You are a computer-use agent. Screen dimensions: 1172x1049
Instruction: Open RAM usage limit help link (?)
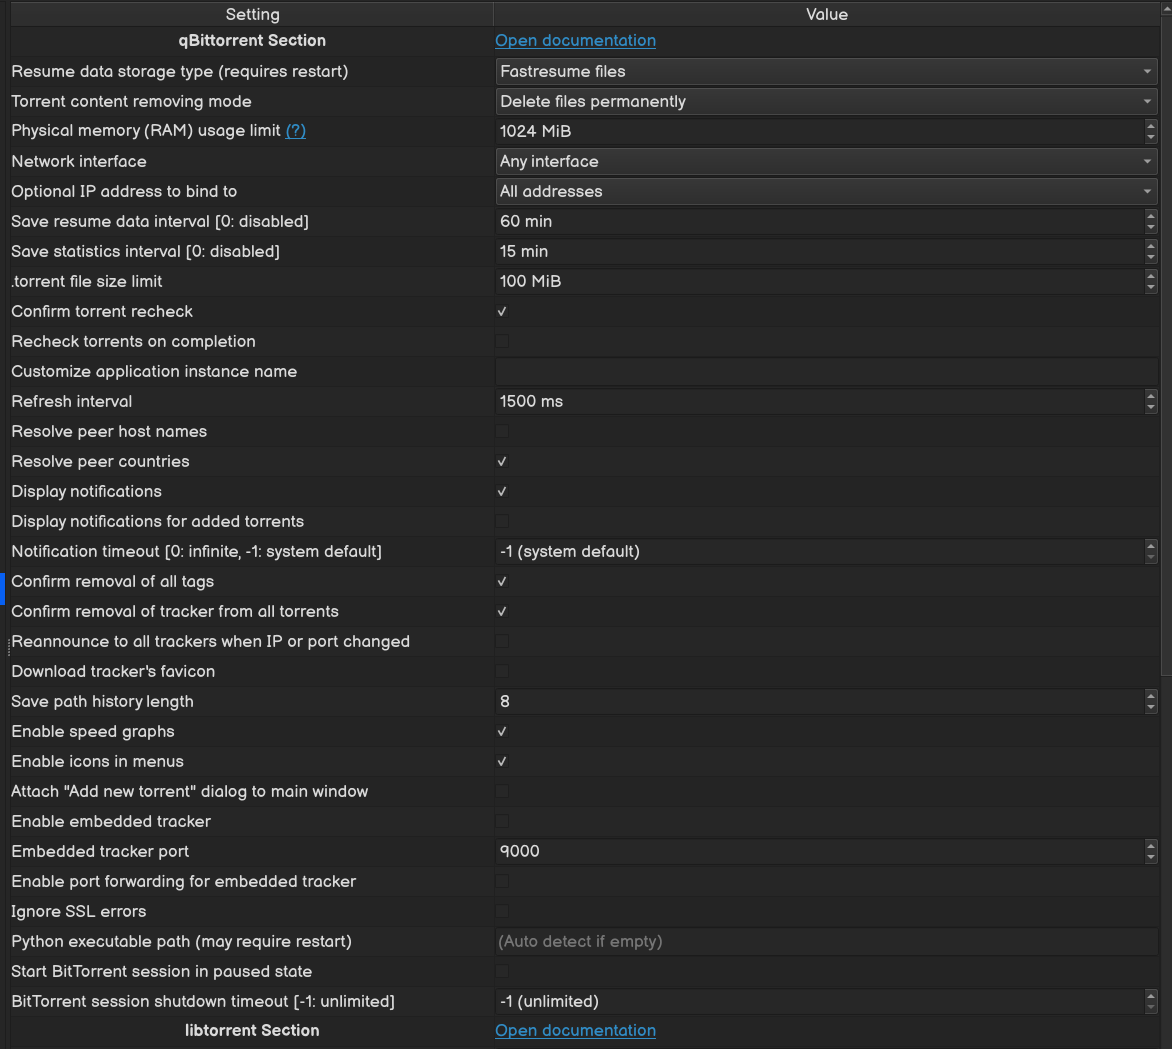coord(295,131)
